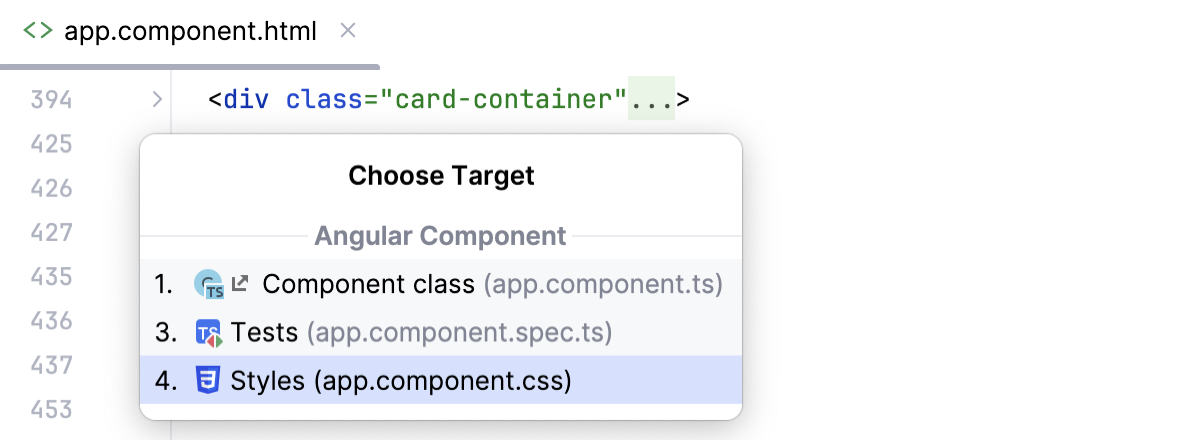Click line number 453 in the gutter
1200x440 pixels.
click(x=51, y=409)
